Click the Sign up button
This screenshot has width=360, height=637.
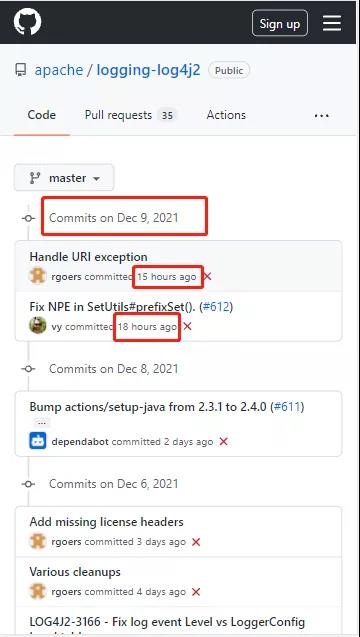[280, 24]
